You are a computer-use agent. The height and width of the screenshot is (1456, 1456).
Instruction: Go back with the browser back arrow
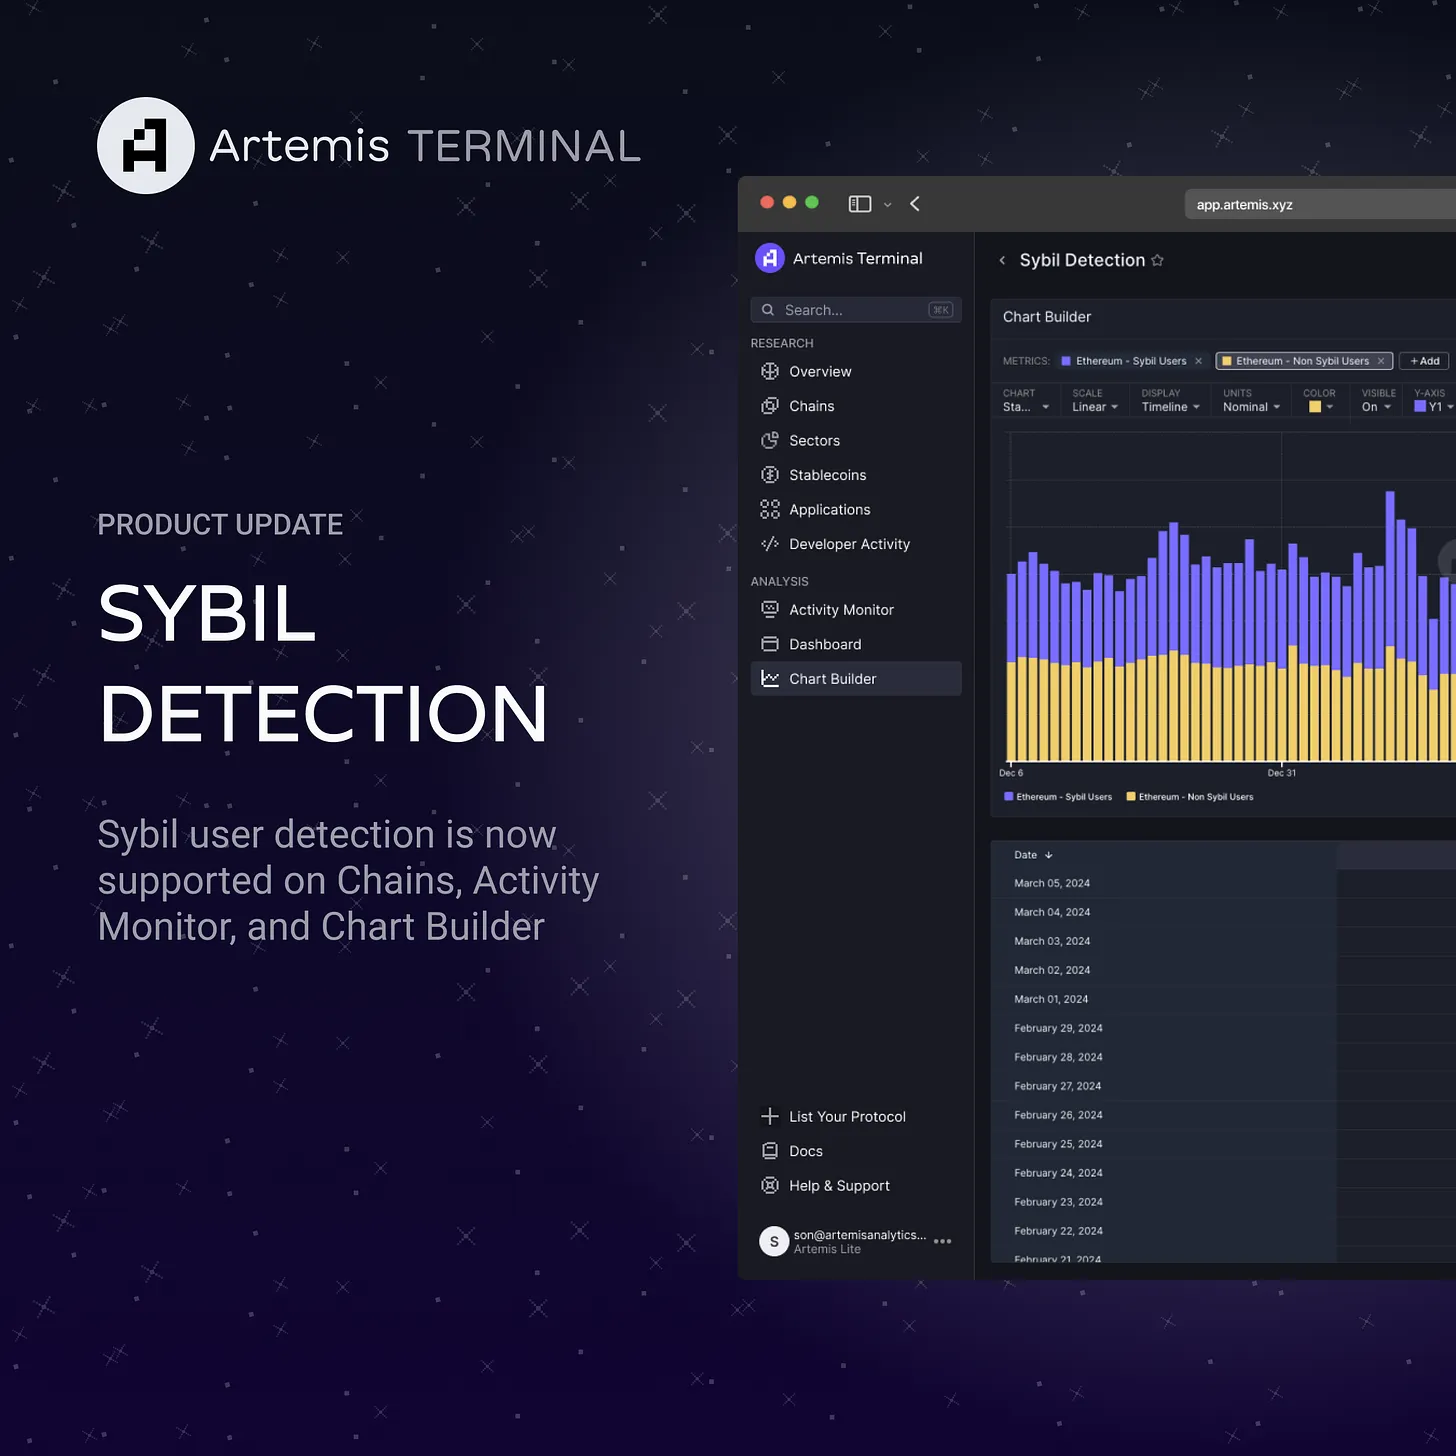coord(915,204)
